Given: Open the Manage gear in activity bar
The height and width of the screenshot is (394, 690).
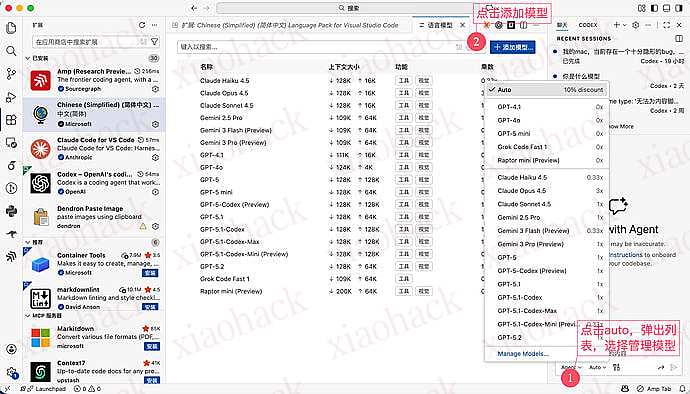Looking at the screenshot, I should tap(11, 372).
